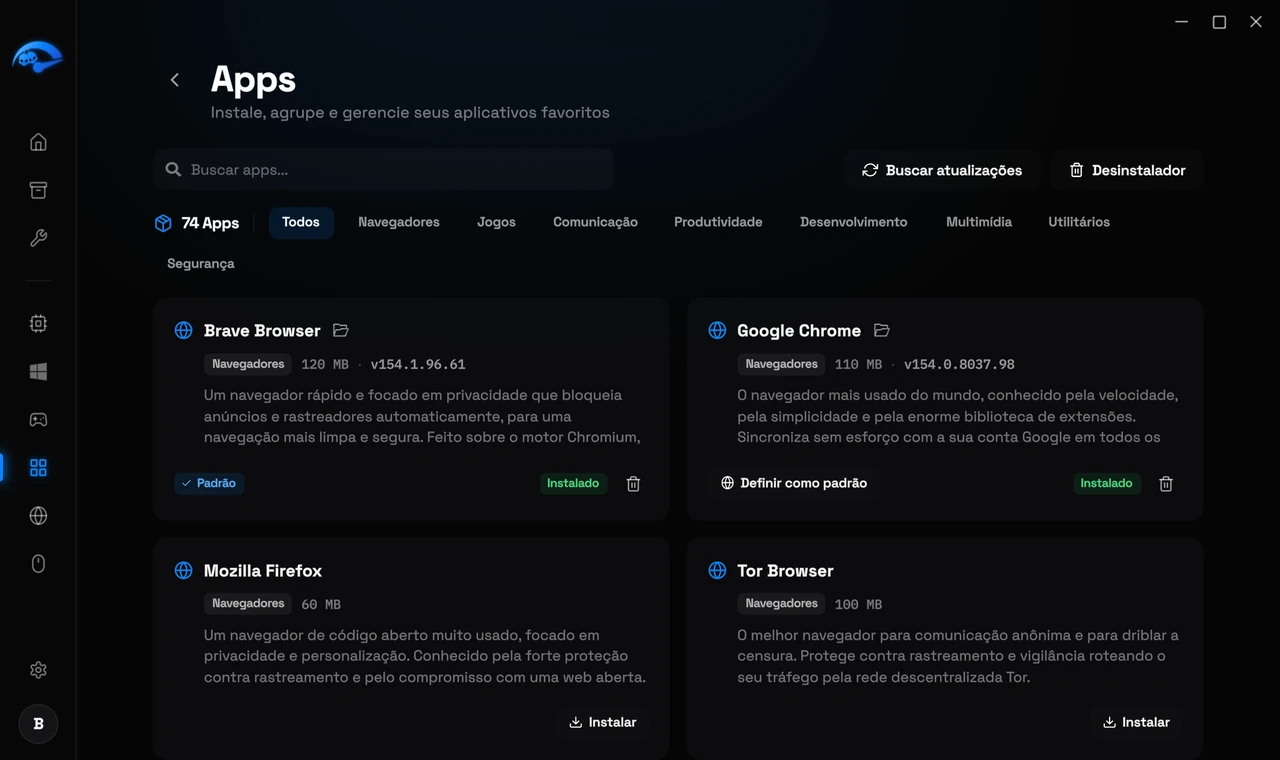Viewport: 1280px width, 760px height.
Task: Select the mouse icon in the sidebar
Action: (38, 563)
